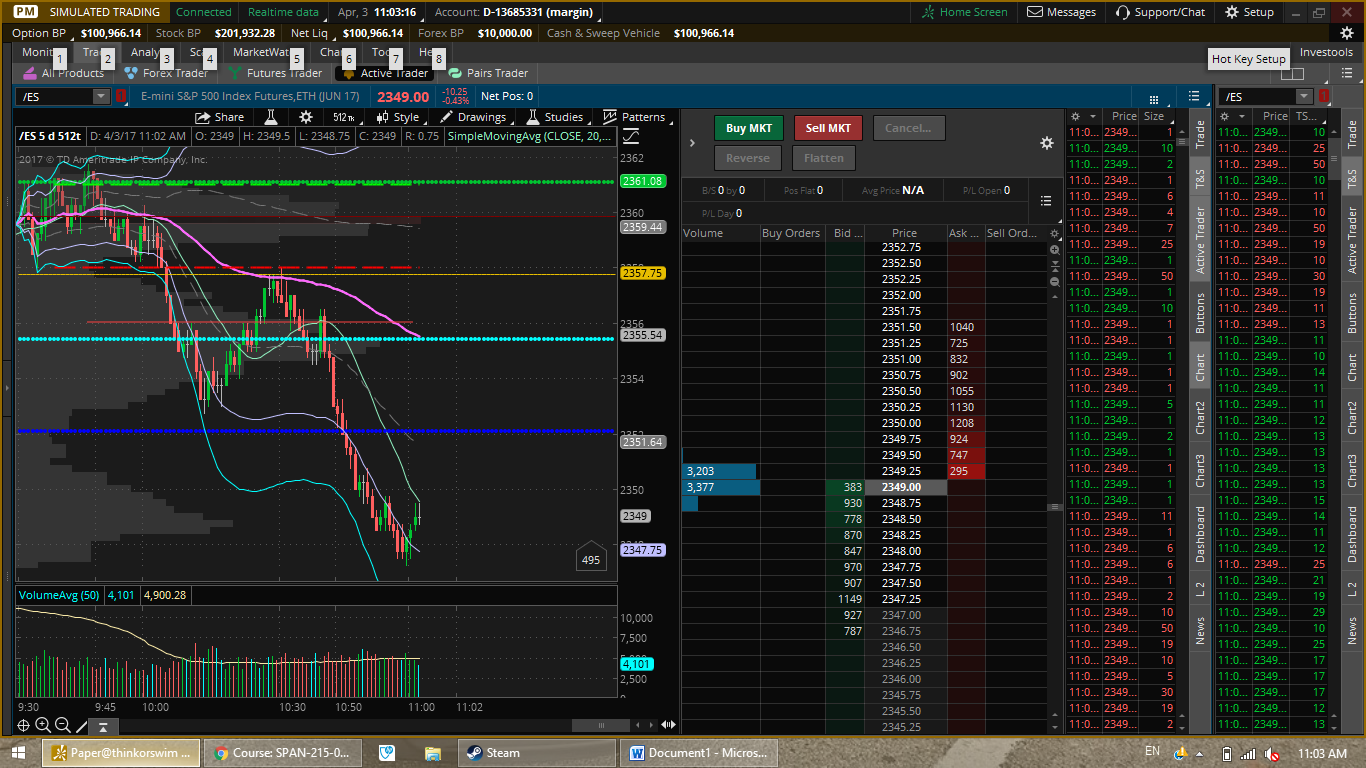Viewport: 1366px width, 768px height.
Task: Toggle Buttons gadget in the middle sidebar
Action: click(x=1200, y=312)
